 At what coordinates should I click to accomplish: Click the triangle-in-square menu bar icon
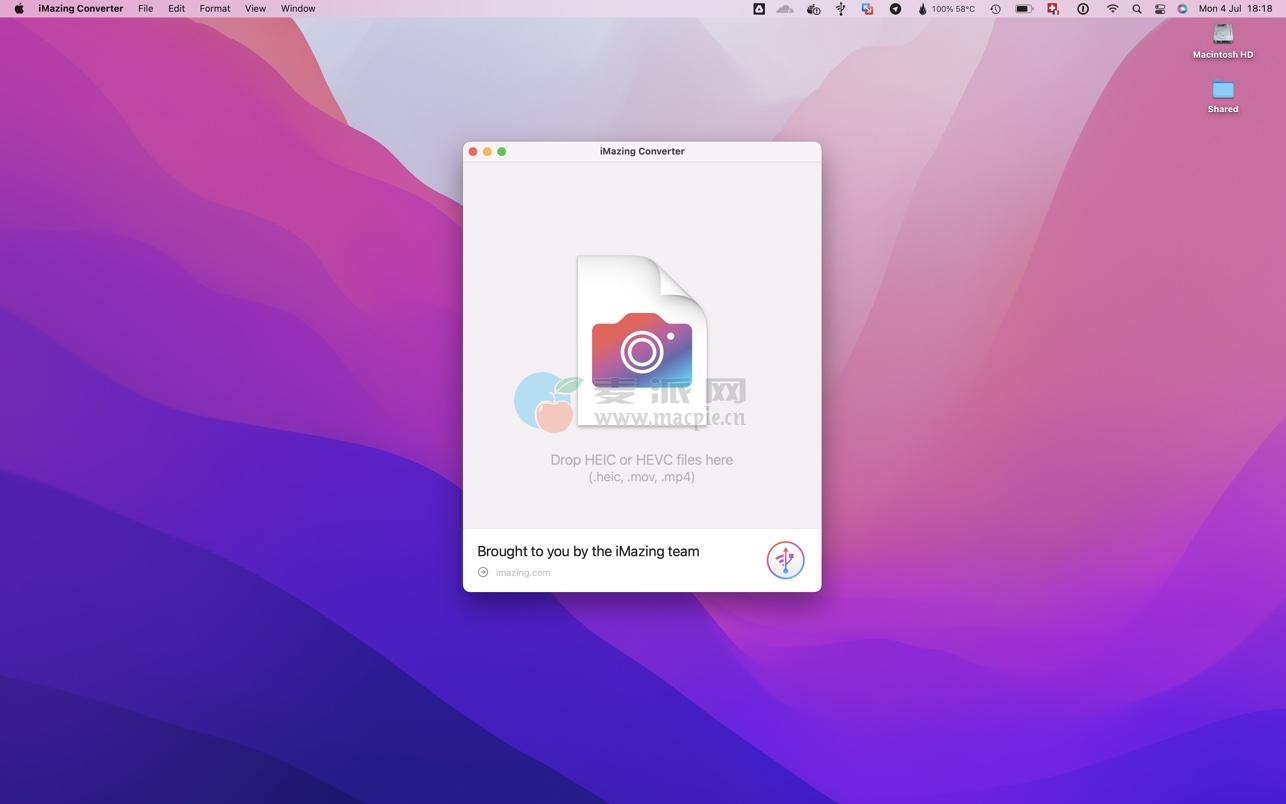(x=759, y=9)
